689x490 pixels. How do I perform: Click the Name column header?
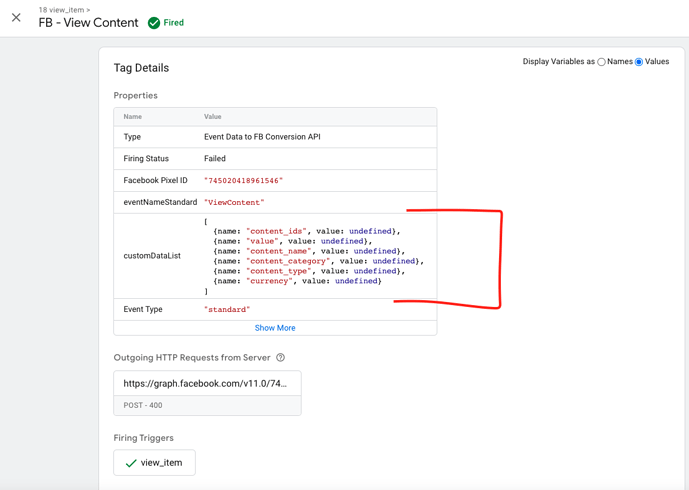point(133,117)
